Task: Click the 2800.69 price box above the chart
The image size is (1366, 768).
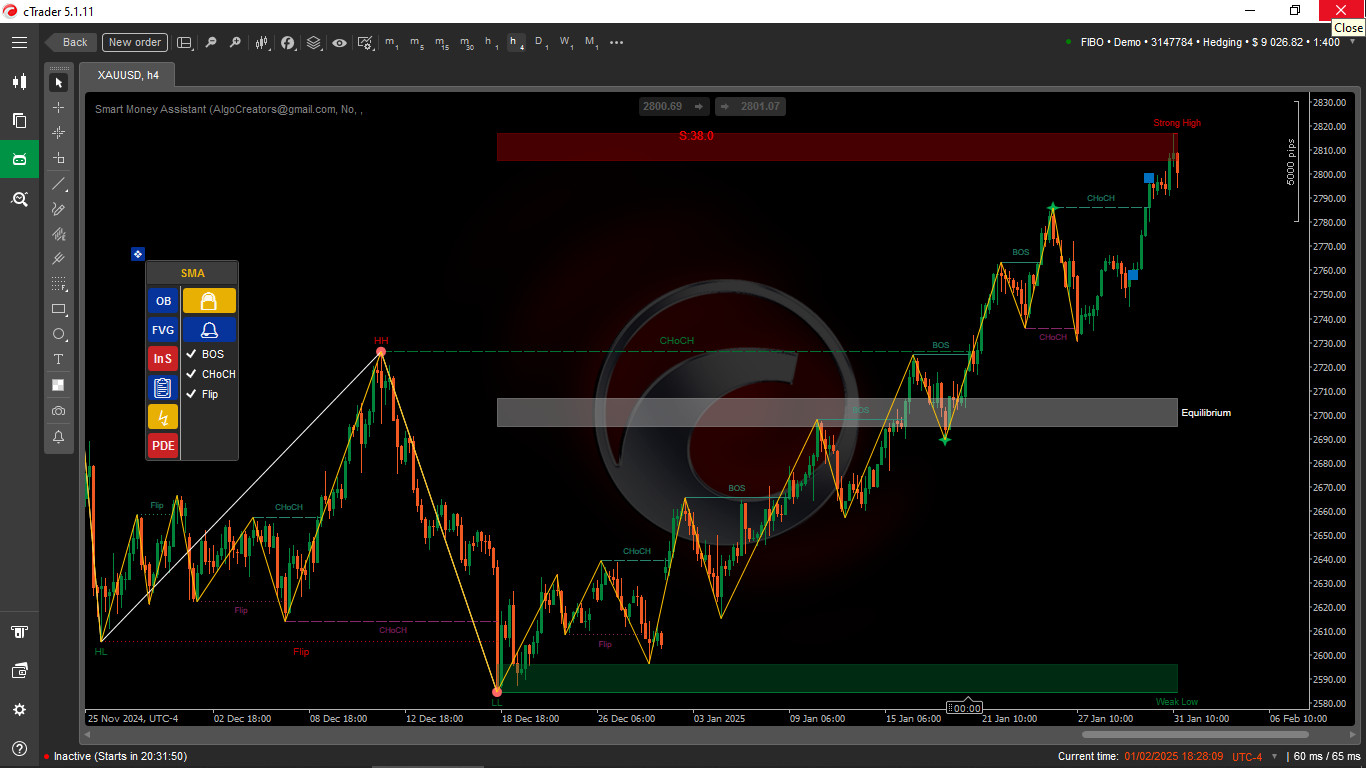Action: 664,106
